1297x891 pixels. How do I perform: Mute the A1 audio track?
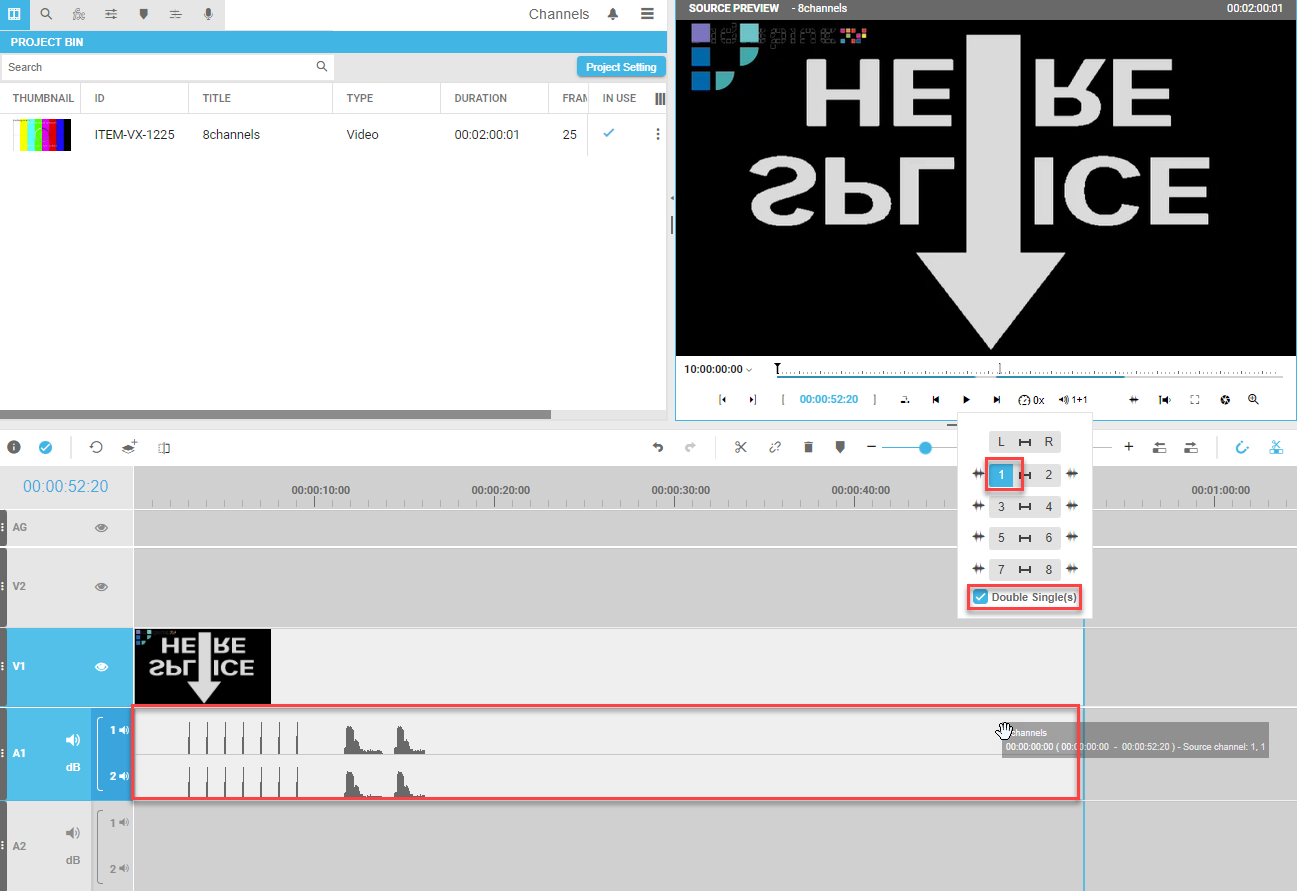[x=72, y=740]
